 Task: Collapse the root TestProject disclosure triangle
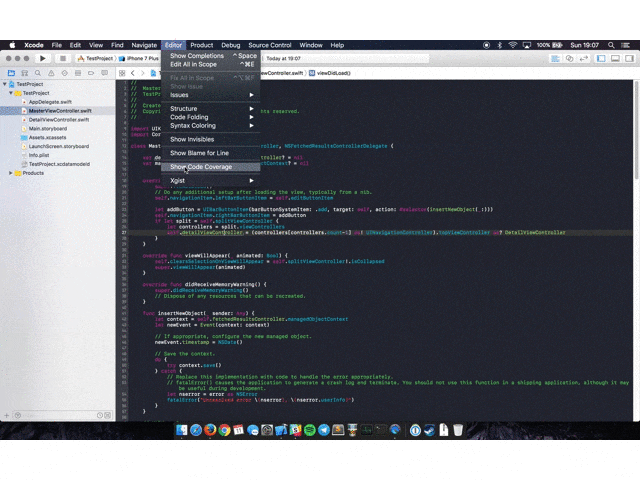point(5,84)
